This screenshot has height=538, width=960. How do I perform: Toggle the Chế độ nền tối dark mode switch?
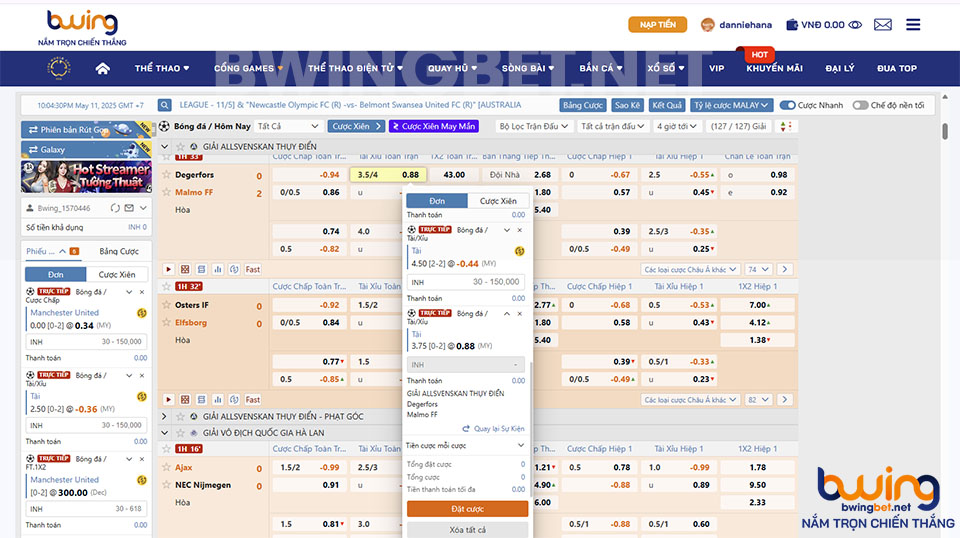tap(861, 105)
